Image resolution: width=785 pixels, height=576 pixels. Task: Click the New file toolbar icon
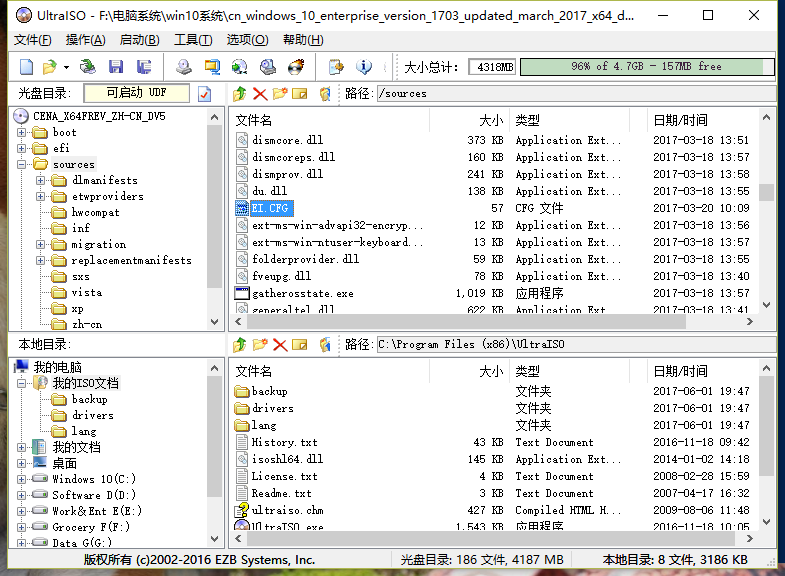pyautogui.click(x=26, y=67)
